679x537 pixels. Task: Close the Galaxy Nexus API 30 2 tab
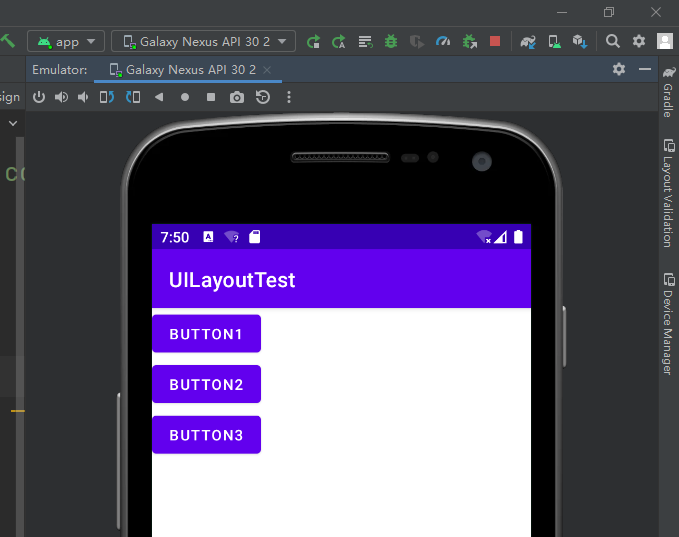pyautogui.click(x=267, y=70)
